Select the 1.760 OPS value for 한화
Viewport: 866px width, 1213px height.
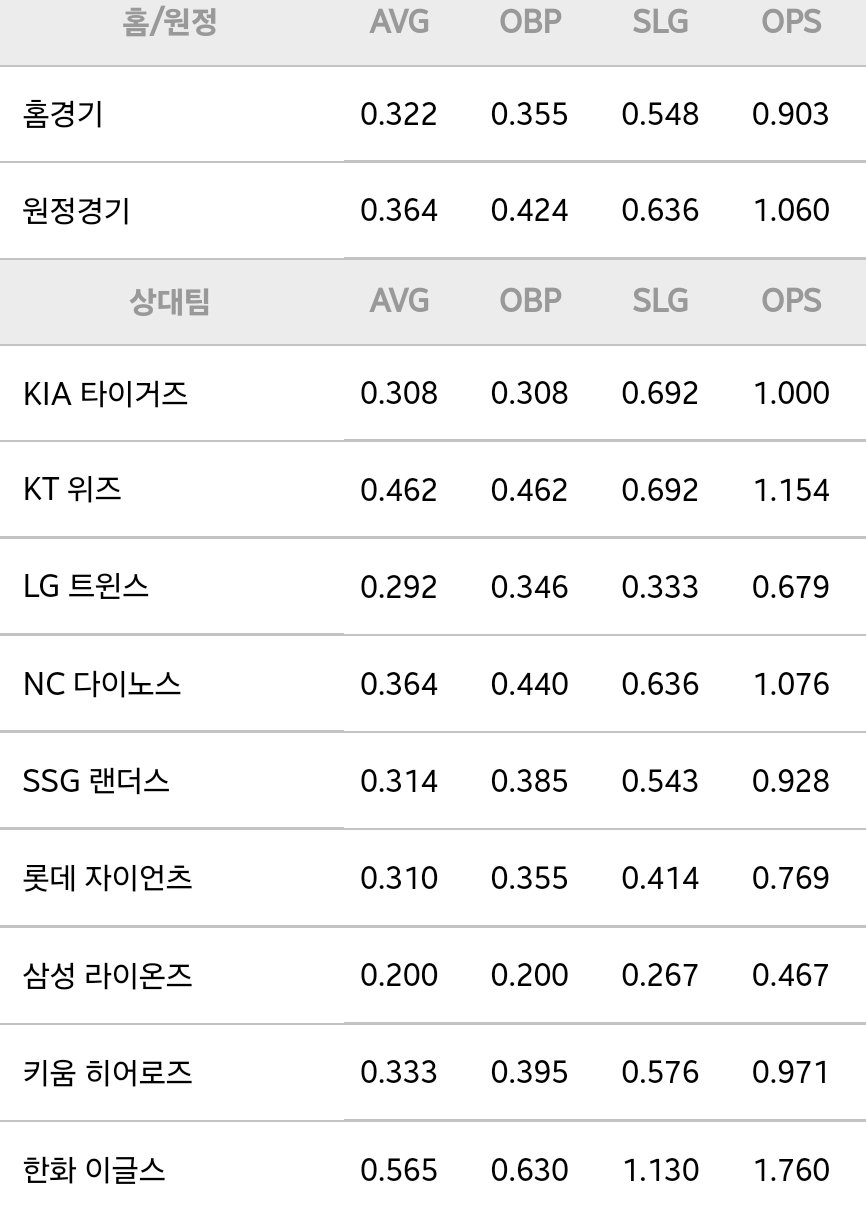pos(791,1169)
